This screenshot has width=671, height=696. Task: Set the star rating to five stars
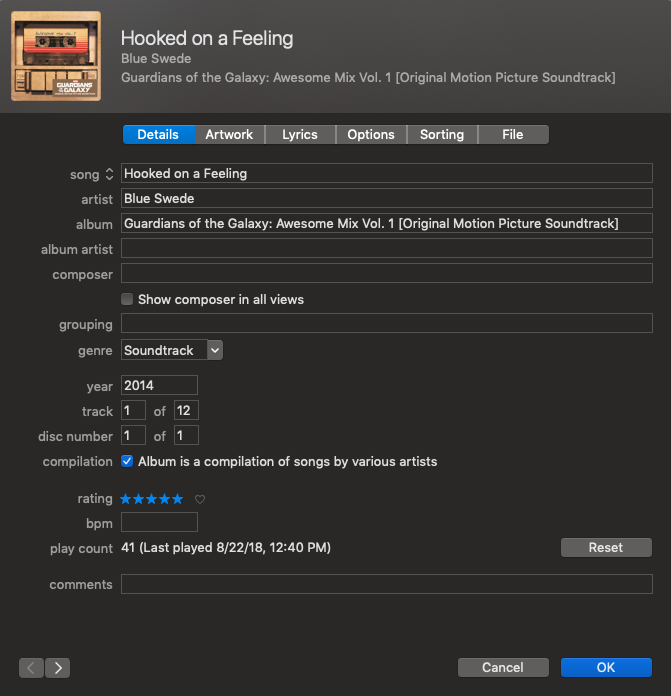pyautogui.click(x=178, y=499)
